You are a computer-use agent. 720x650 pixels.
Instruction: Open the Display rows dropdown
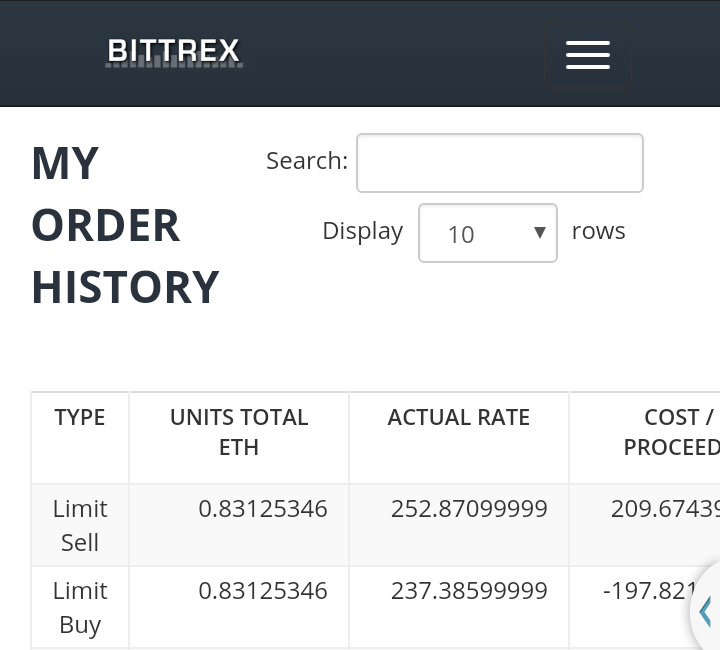487,233
